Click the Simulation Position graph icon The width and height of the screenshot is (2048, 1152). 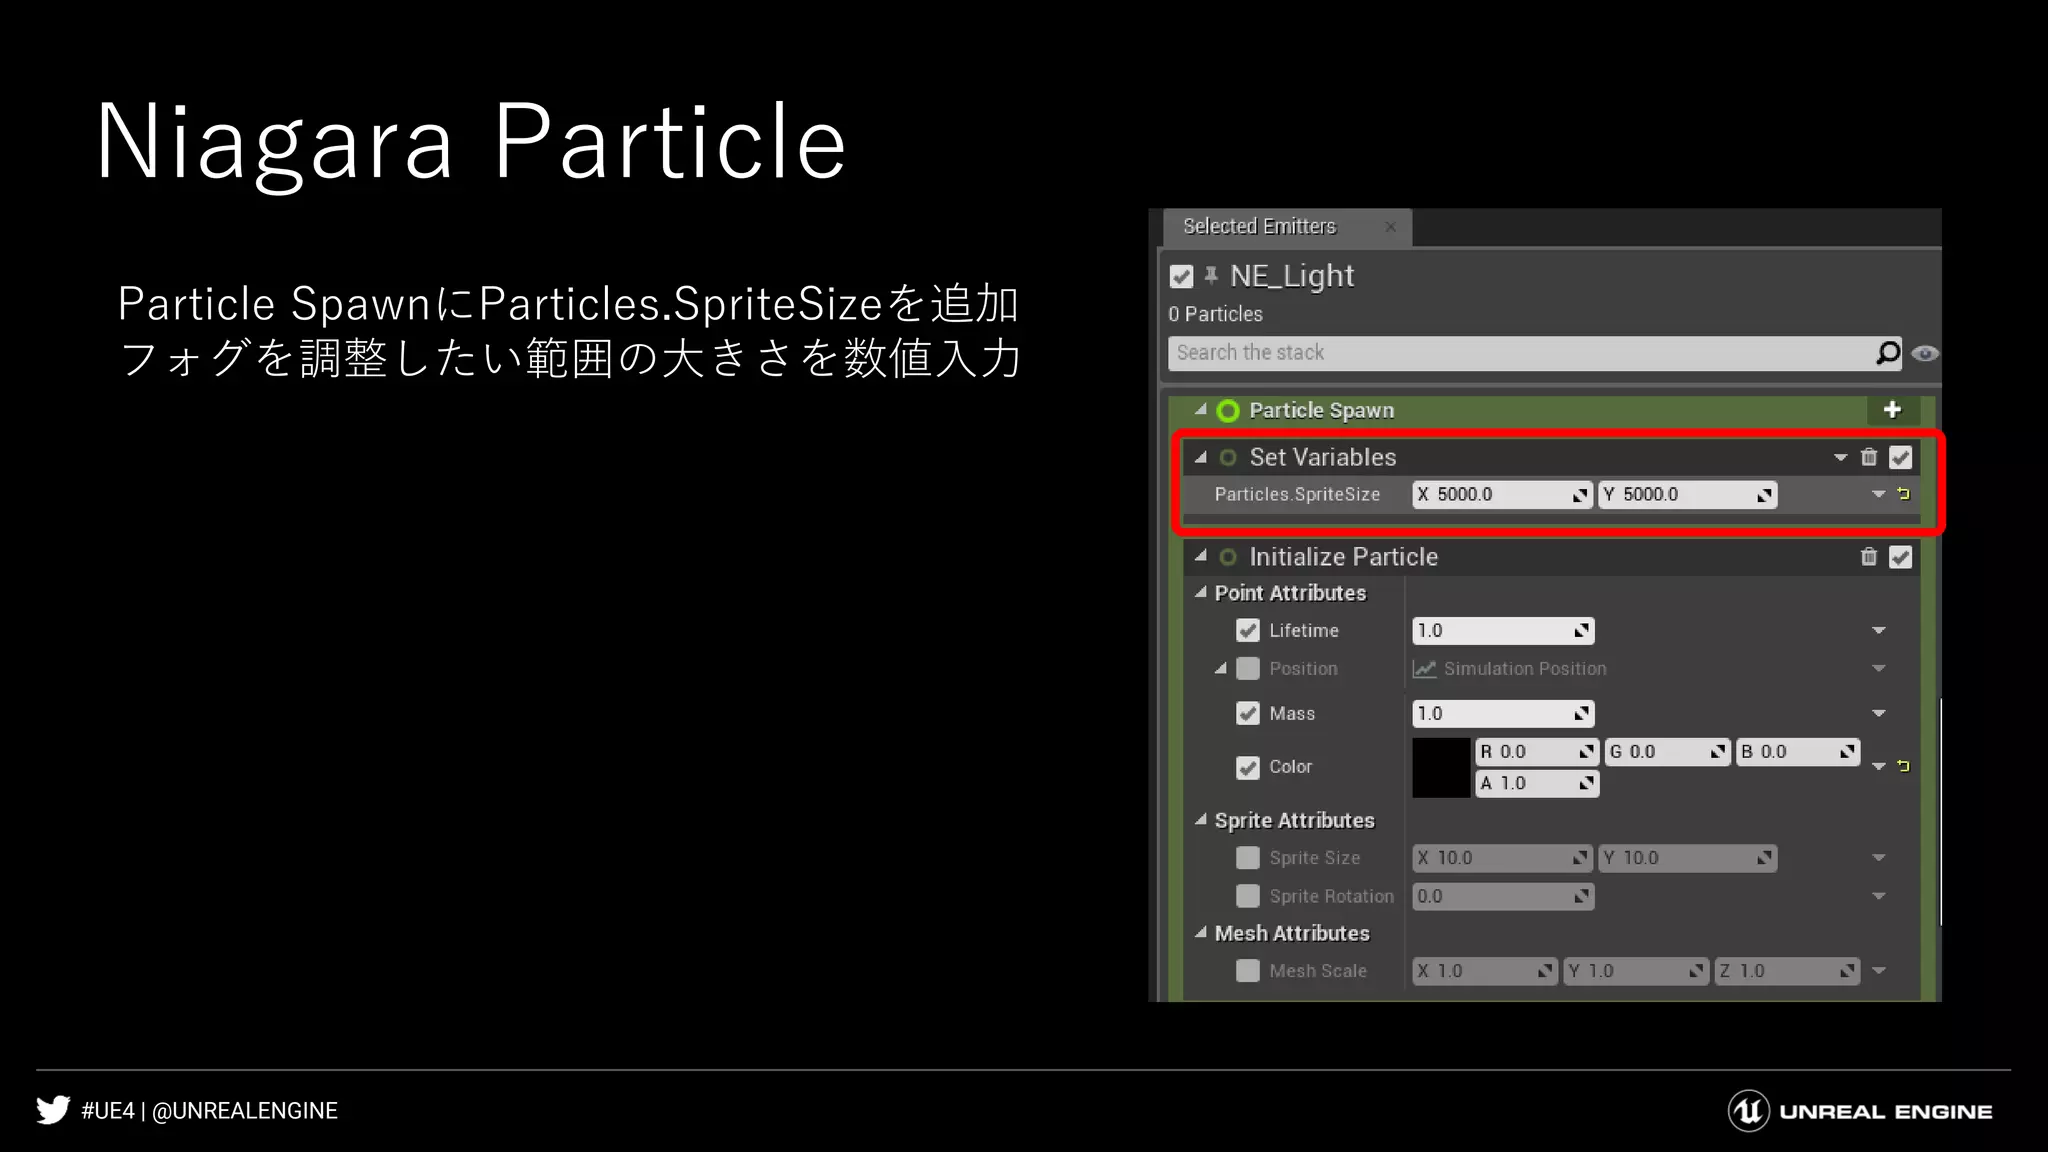point(1424,669)
